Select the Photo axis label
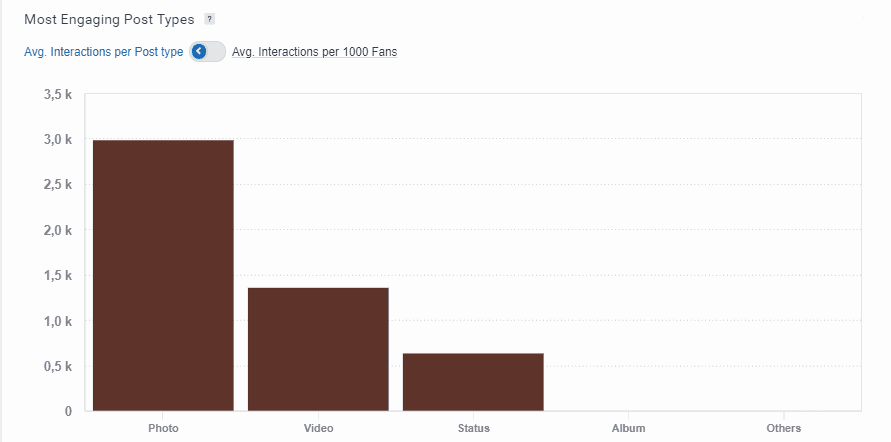This screenshot has height=442, width=891. (163, 428)
